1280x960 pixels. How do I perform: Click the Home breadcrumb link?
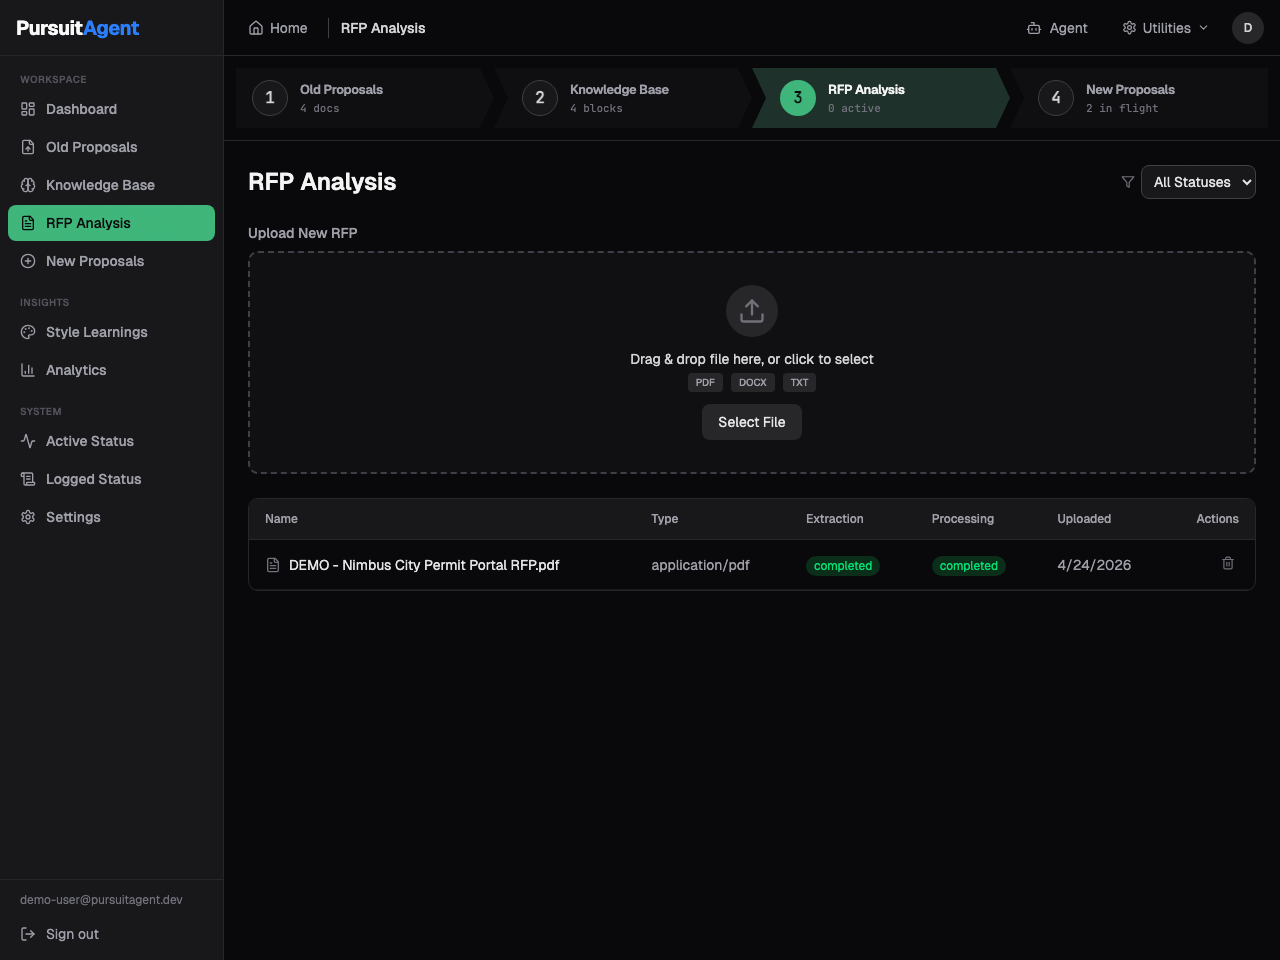click(x=278, y=28)
